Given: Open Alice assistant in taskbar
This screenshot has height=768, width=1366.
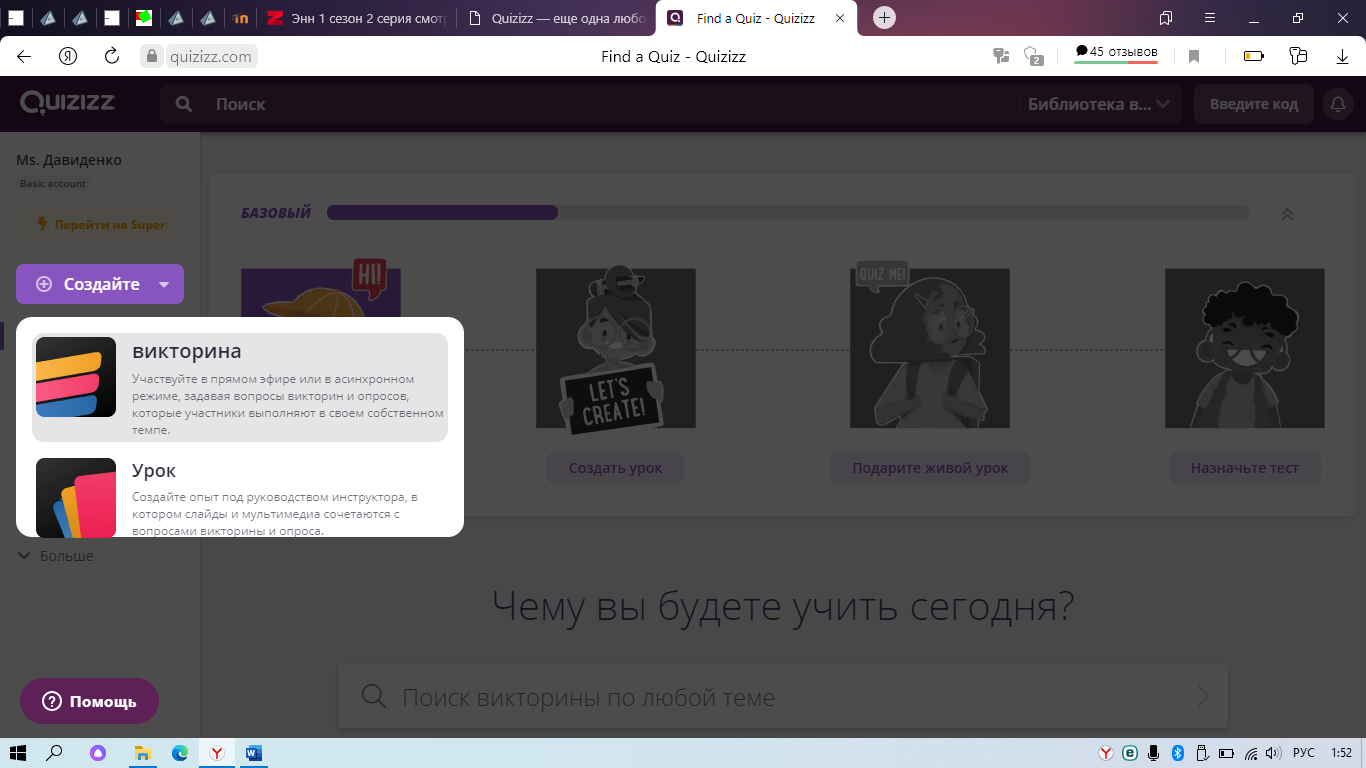Looking at the screenshot, I should point(98,753).
